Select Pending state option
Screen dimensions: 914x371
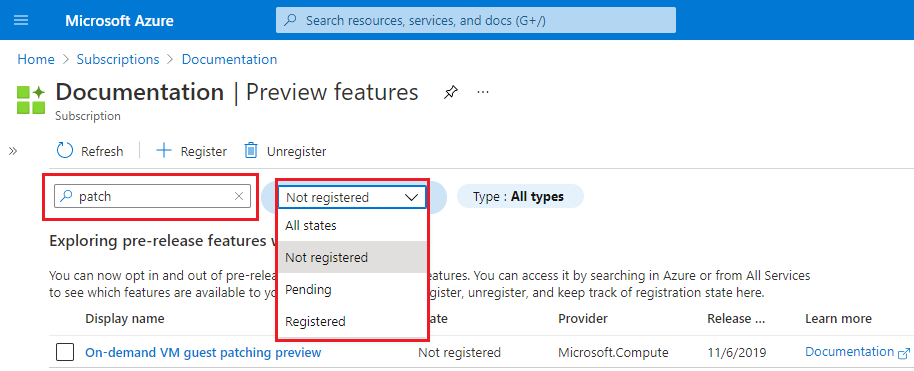pyautogui.click(x=353, y=289)
